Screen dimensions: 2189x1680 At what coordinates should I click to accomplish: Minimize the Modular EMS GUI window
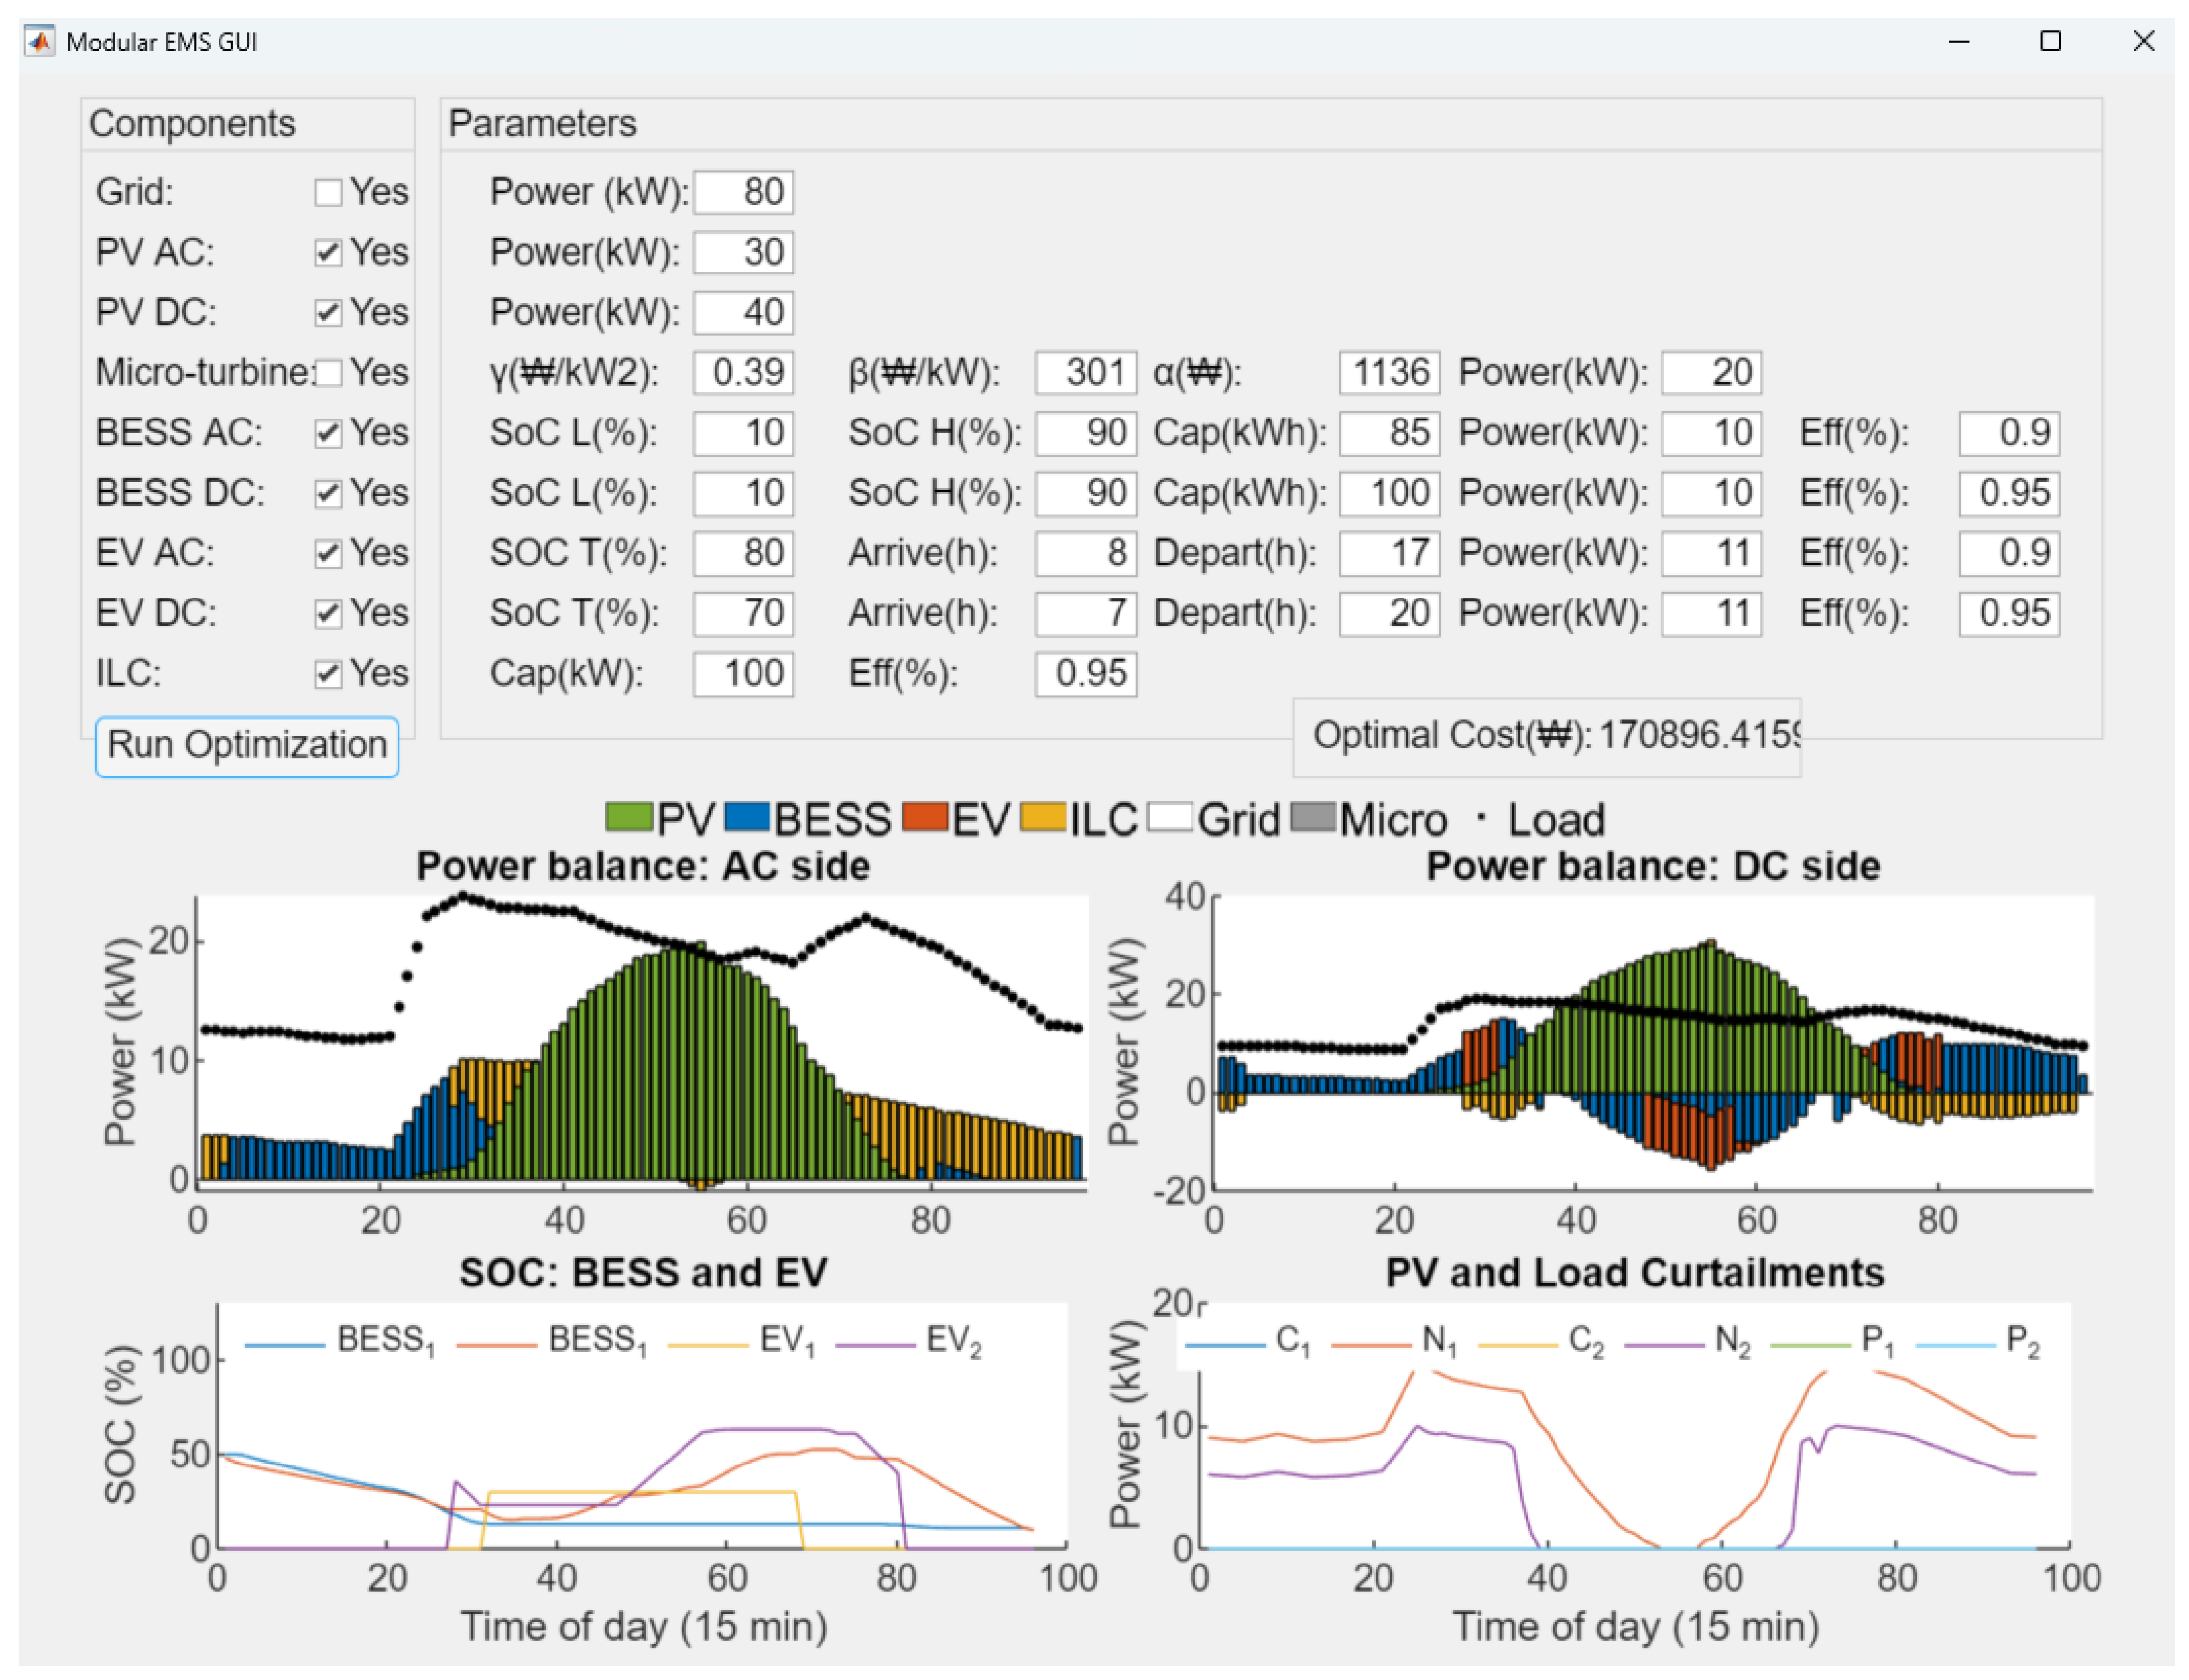pos(1959,41)
